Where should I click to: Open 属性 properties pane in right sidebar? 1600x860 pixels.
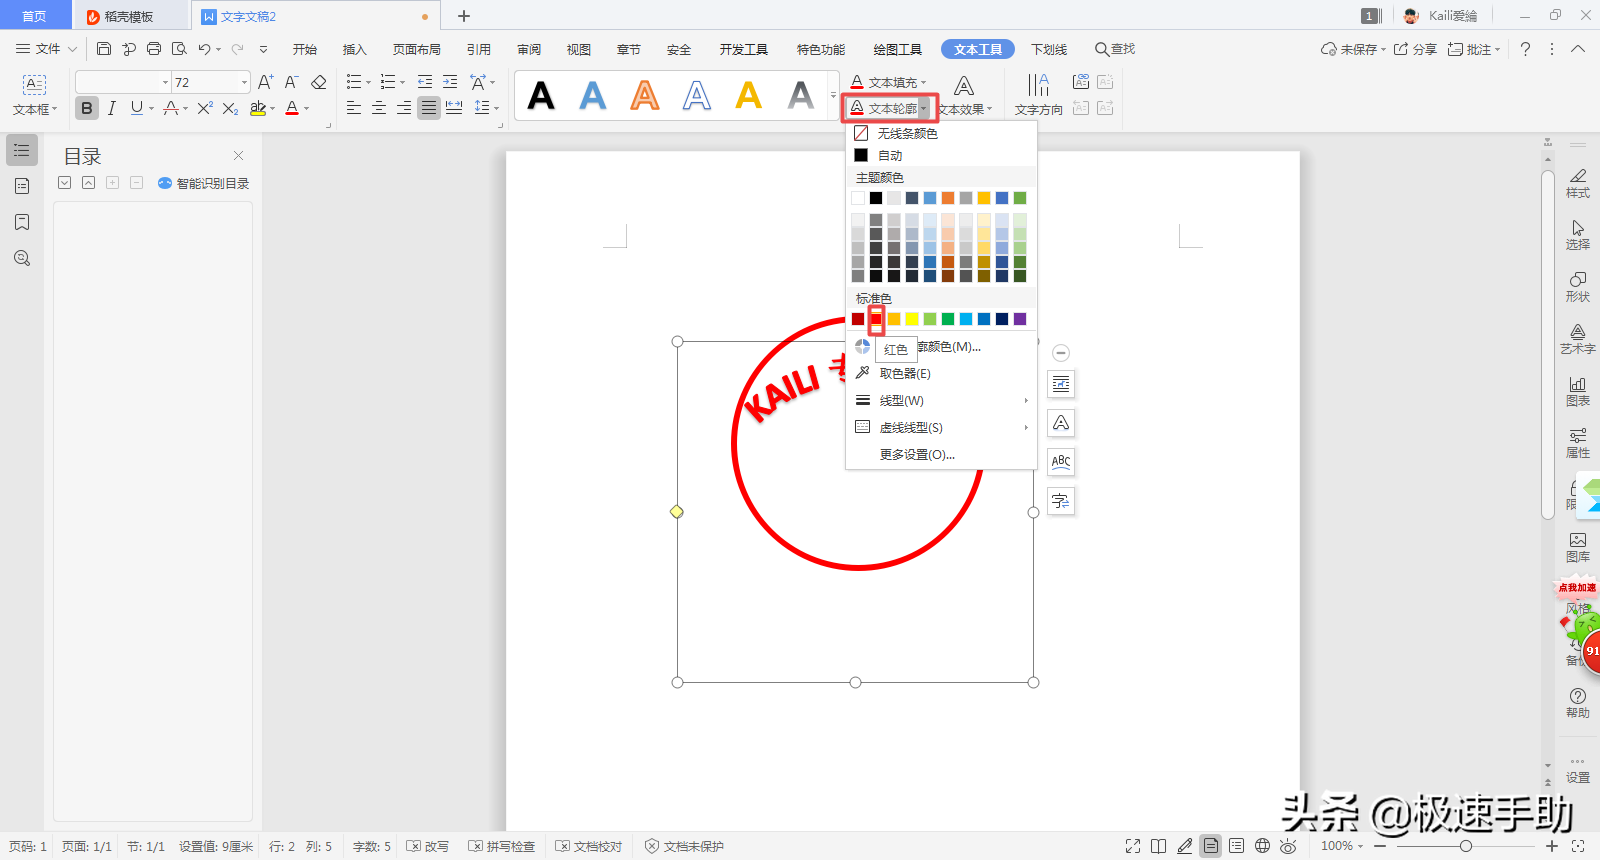1578,443
